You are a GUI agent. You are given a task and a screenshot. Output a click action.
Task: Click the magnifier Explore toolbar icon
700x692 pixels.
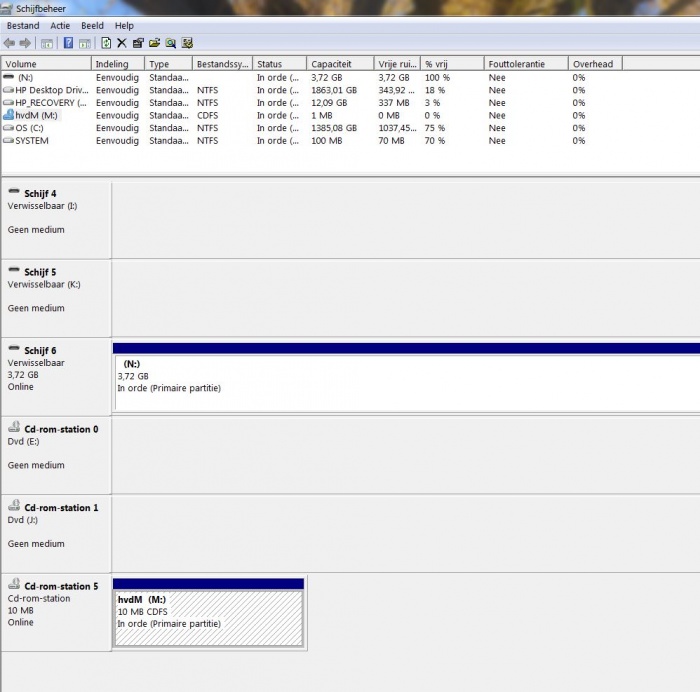171,43
